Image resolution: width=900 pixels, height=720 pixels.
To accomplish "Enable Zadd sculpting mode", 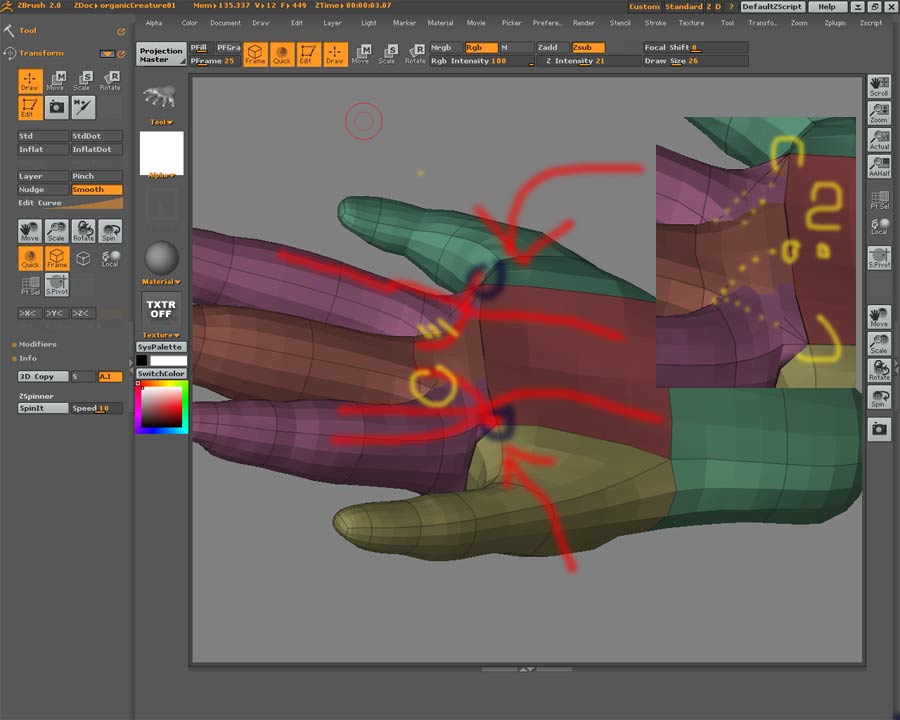I will 552,47.
